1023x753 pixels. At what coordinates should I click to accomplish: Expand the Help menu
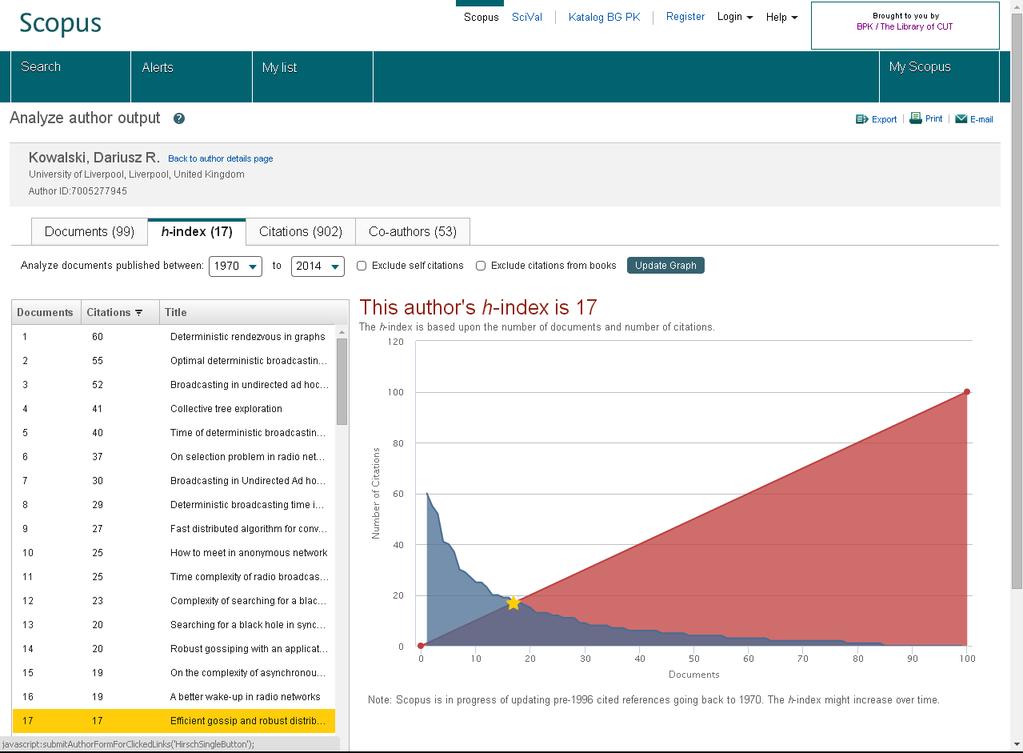[782, 17]
